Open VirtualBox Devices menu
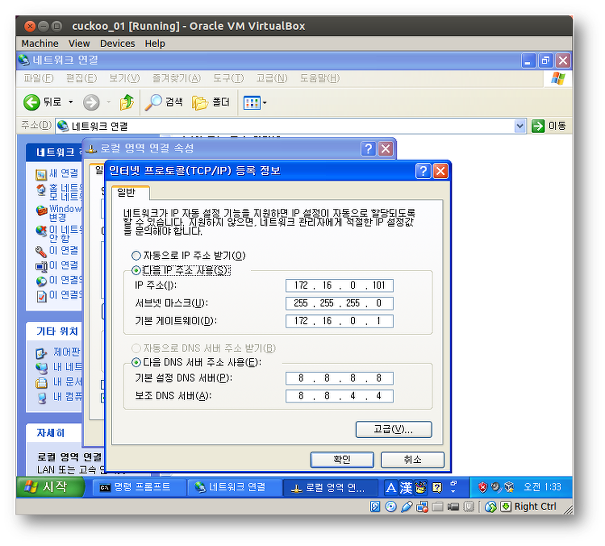The height and width of the screenshot is (546, 605). pyautogui.click(x=117, y=44)
